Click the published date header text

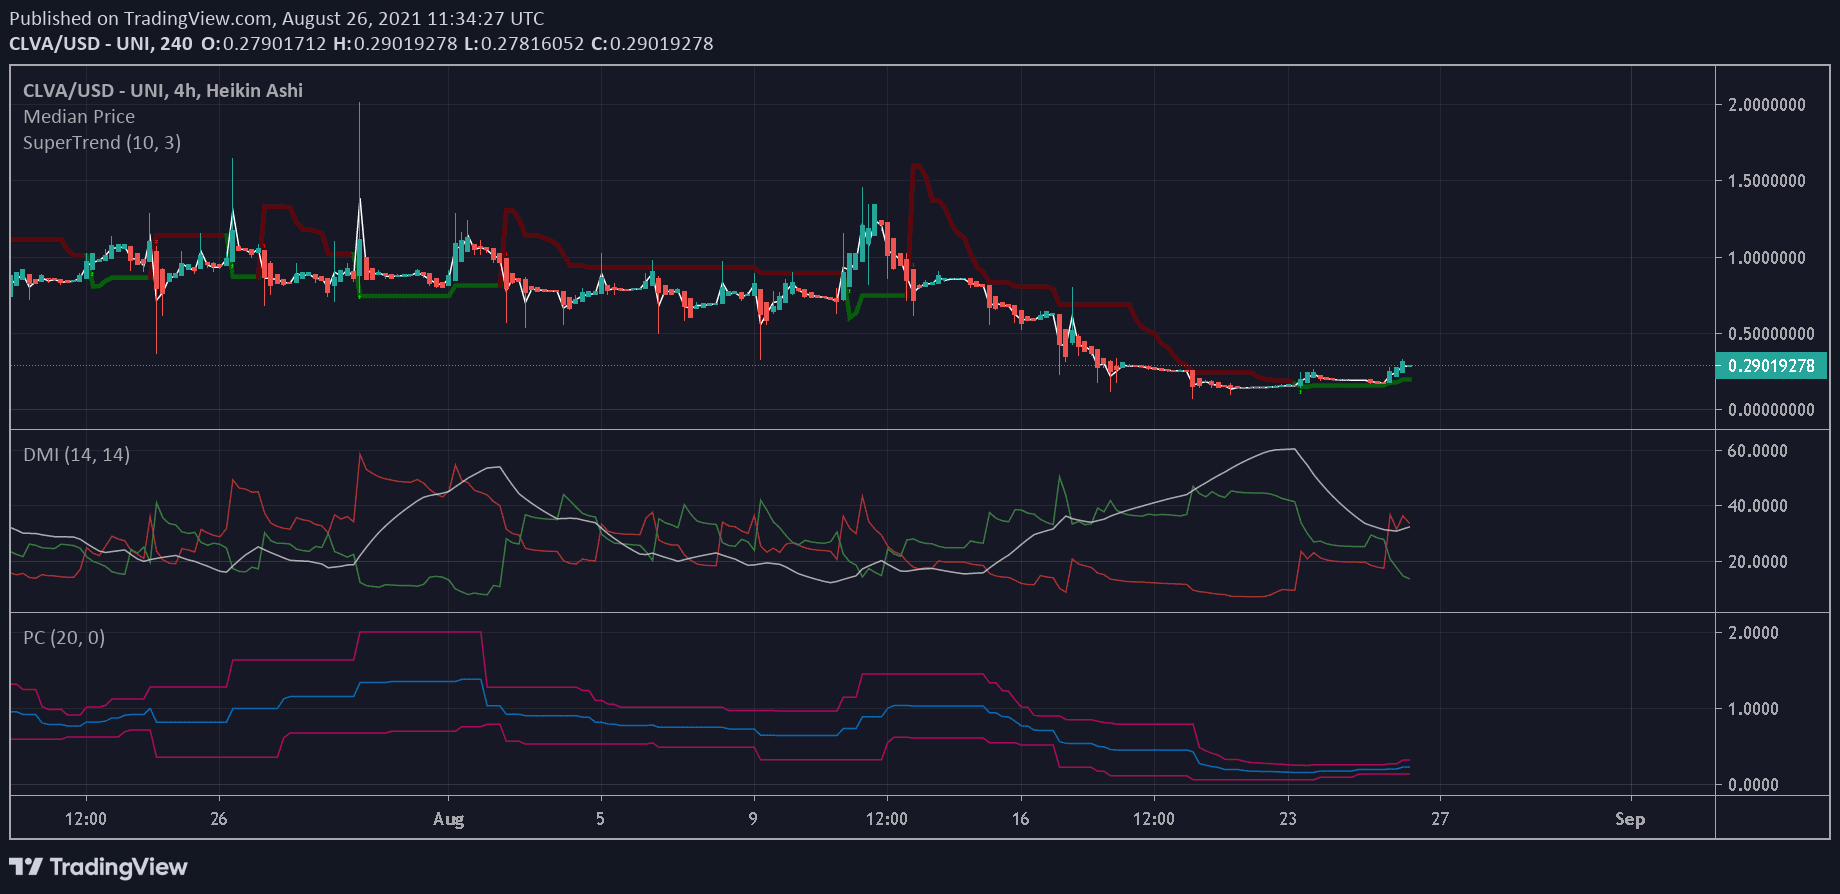(277, 18)
